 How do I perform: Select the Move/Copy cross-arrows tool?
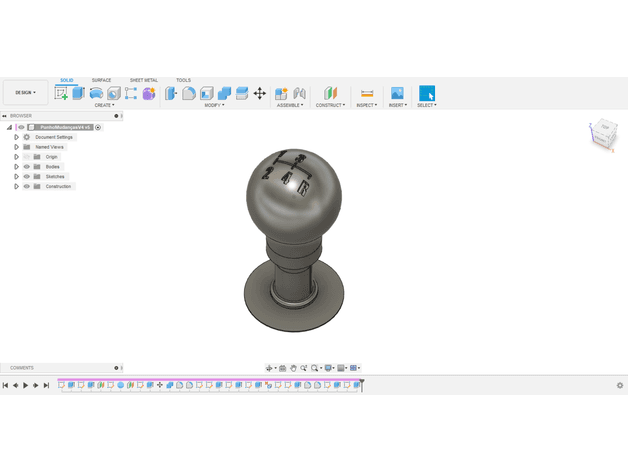click(260, 93)
